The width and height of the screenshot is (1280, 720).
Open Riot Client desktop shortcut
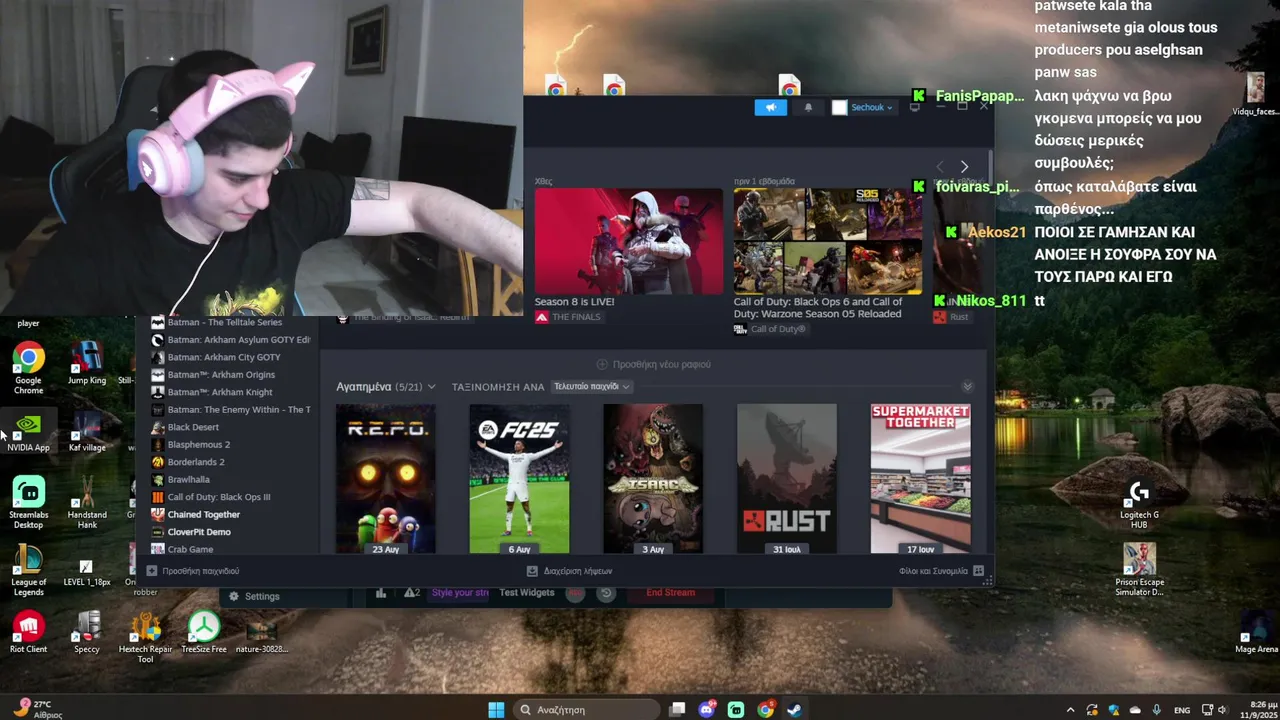click(28, 633)
